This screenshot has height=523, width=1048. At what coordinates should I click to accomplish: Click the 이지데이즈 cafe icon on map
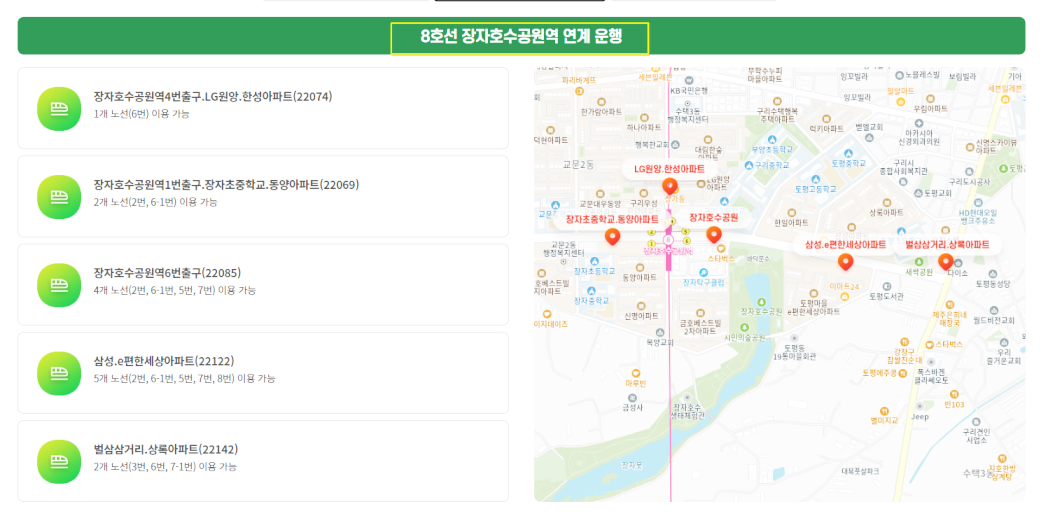click(x=547, y=313)
